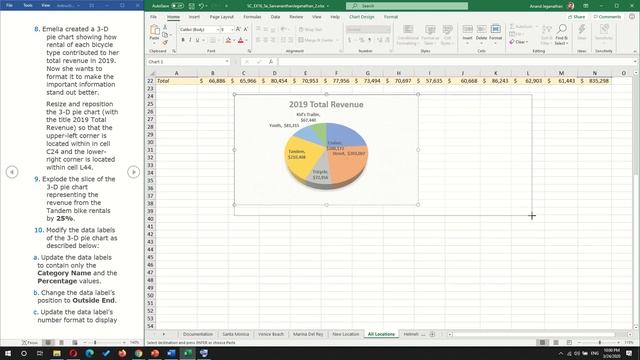This screenshot has width=640, height=360.
Task: Open Conditional Formatting
Action: (408, 34)
